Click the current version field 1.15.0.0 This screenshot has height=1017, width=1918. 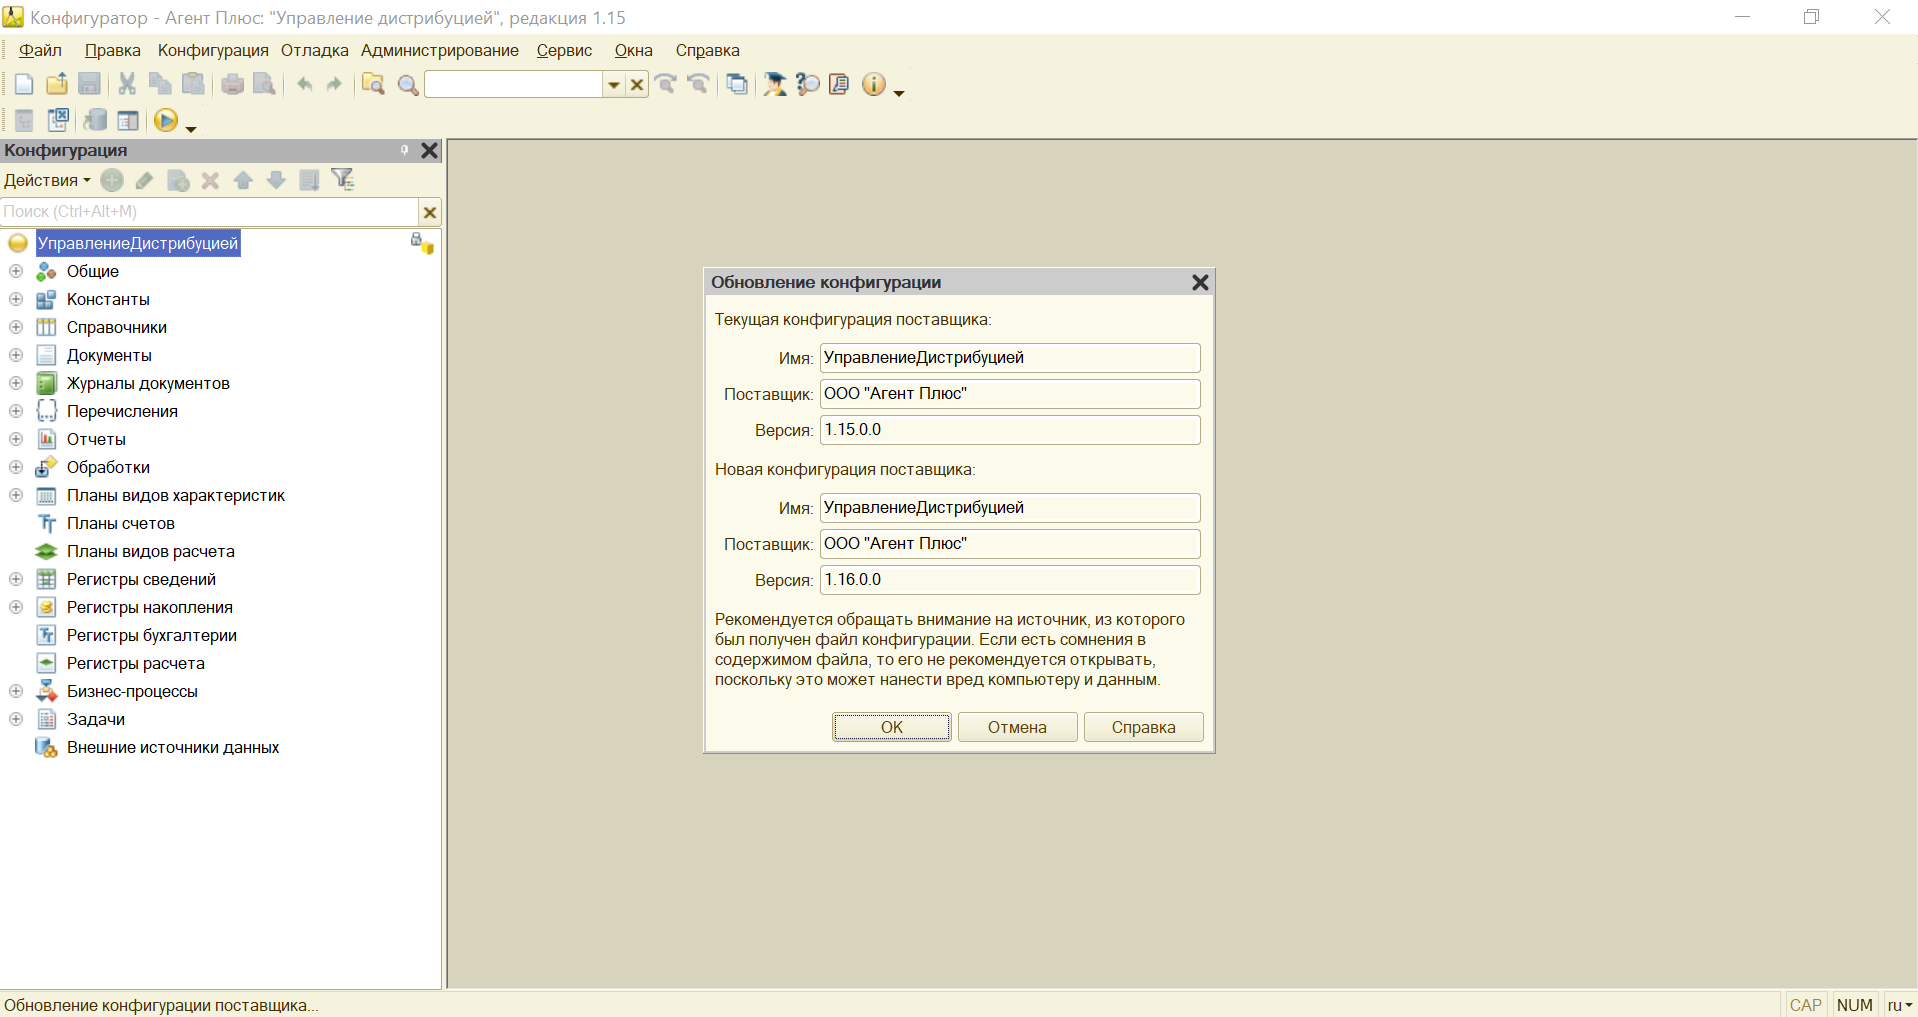coord(1010,430)
